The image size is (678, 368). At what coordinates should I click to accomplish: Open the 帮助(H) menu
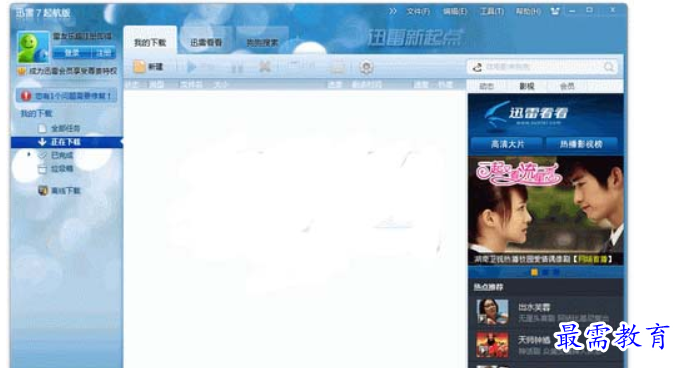point(528,11)
